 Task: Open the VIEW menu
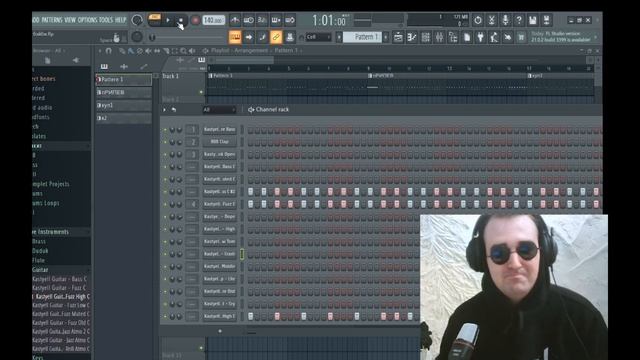[70, 20]
